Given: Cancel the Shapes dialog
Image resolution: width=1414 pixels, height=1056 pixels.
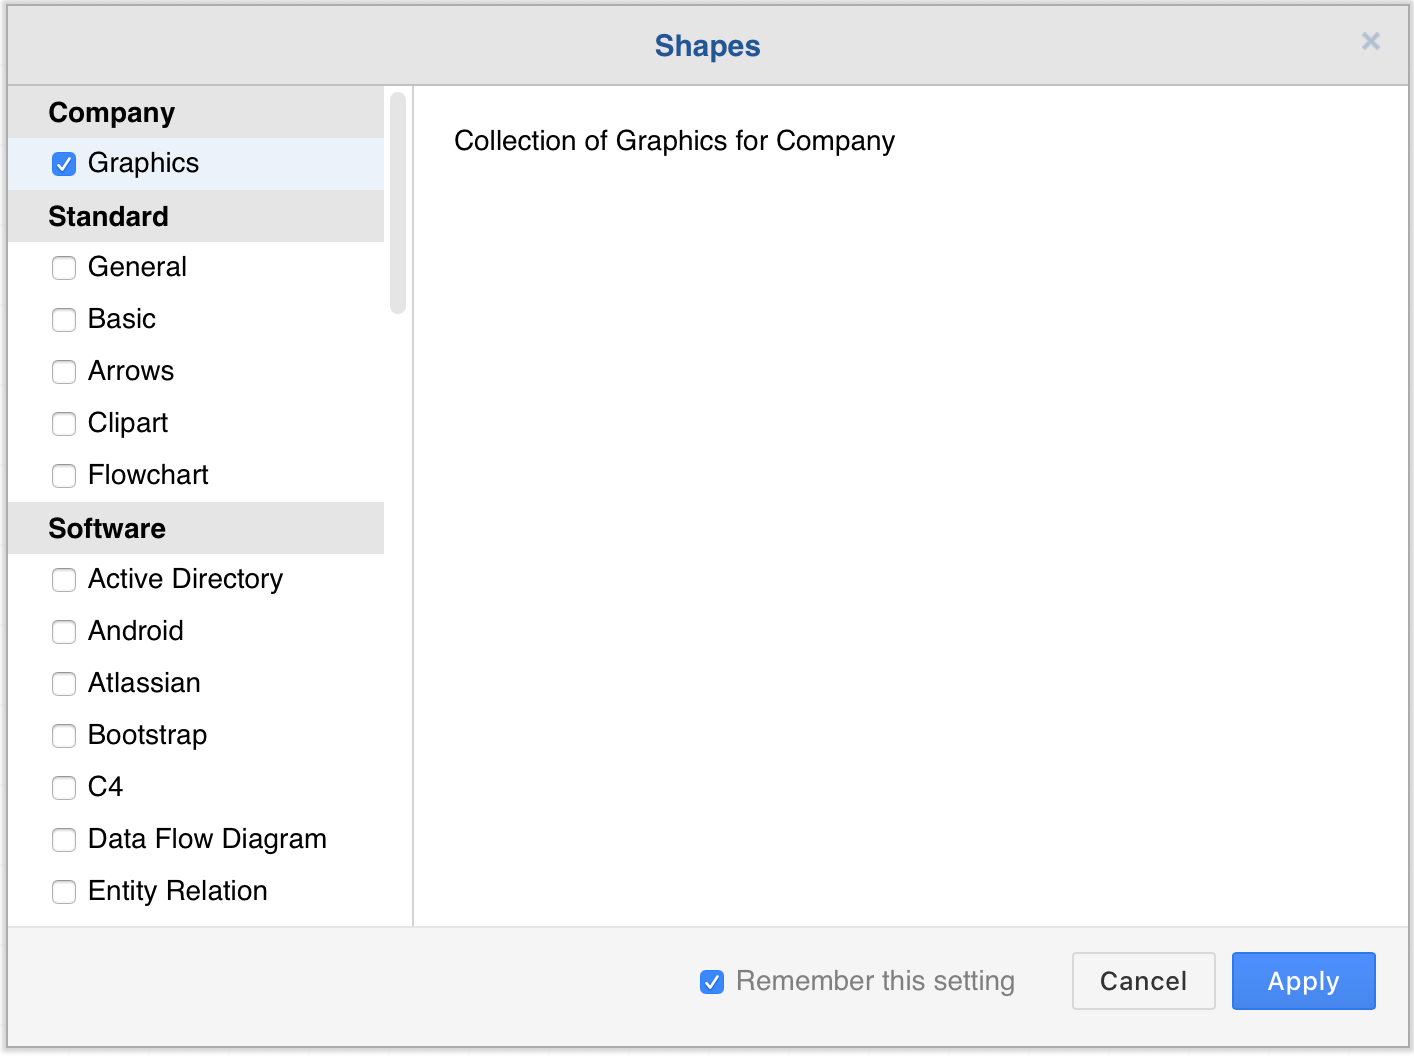Looking at the screenshot, I should (x=1143, y=981).
